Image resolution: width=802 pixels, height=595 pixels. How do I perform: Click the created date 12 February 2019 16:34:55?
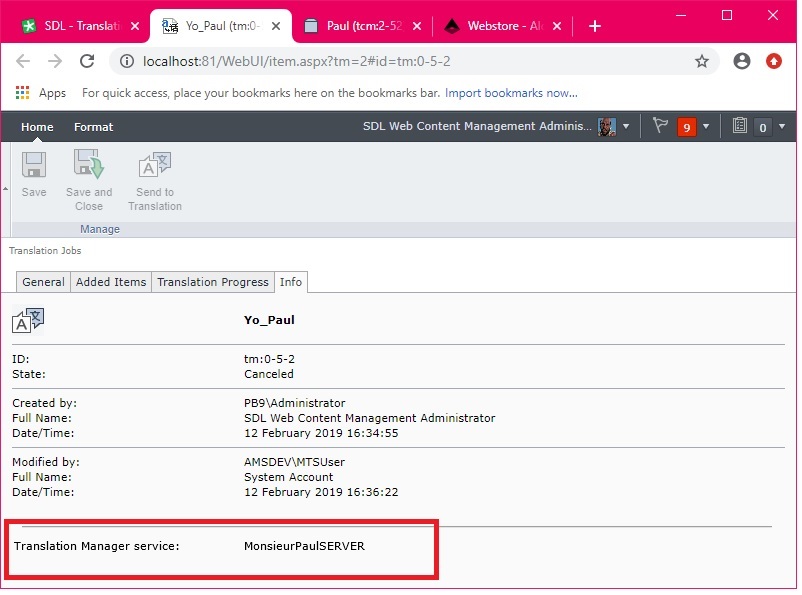(321, 433)
